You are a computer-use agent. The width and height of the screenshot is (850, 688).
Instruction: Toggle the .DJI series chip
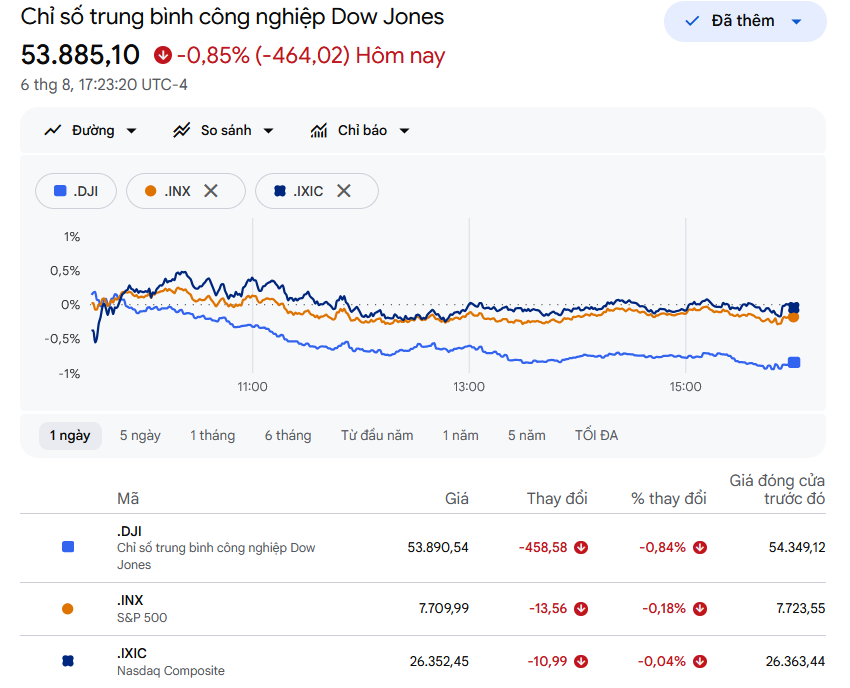76,191
